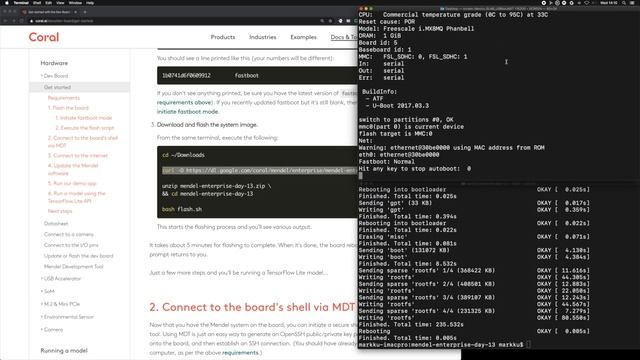Open 'Mendel Development Tool' sidebar page

pos(73,267)
